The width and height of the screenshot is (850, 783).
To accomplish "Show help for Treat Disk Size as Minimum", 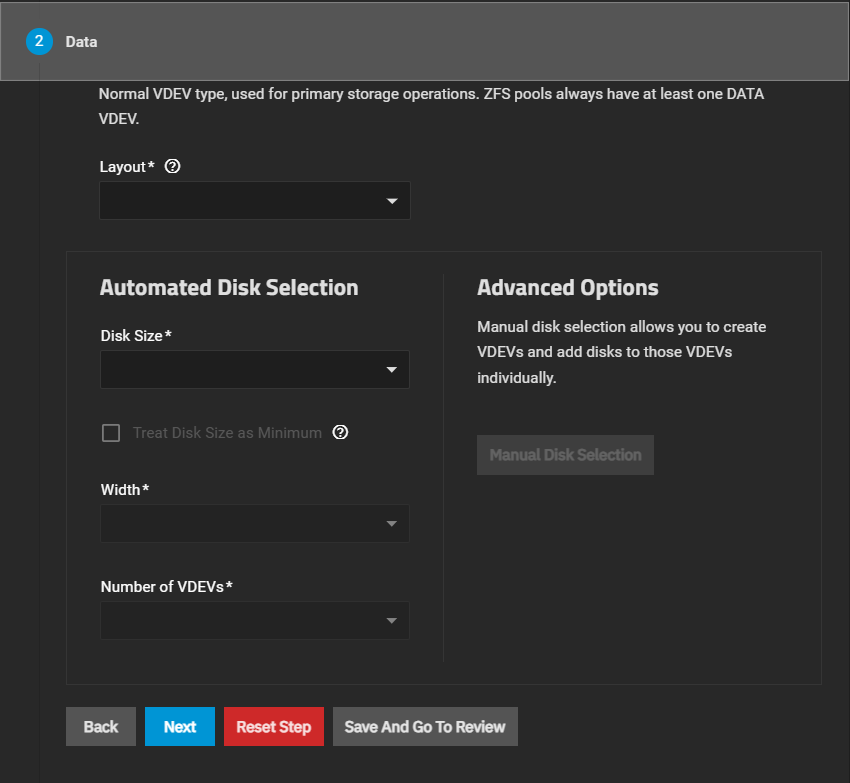I will [x=340, y=433].
